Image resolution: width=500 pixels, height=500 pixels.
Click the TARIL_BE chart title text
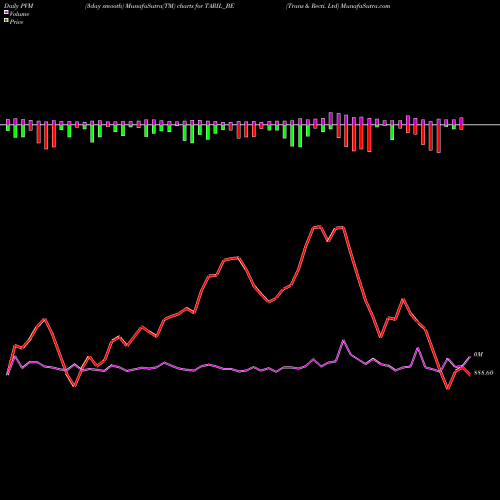tap(160, 6)
